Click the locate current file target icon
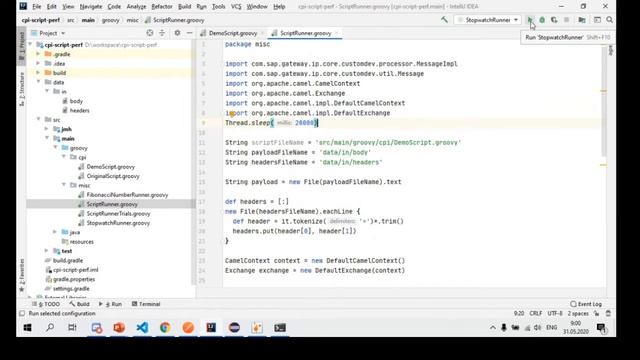The width and height of the screenshot is (640, 360). coord(150,33)
